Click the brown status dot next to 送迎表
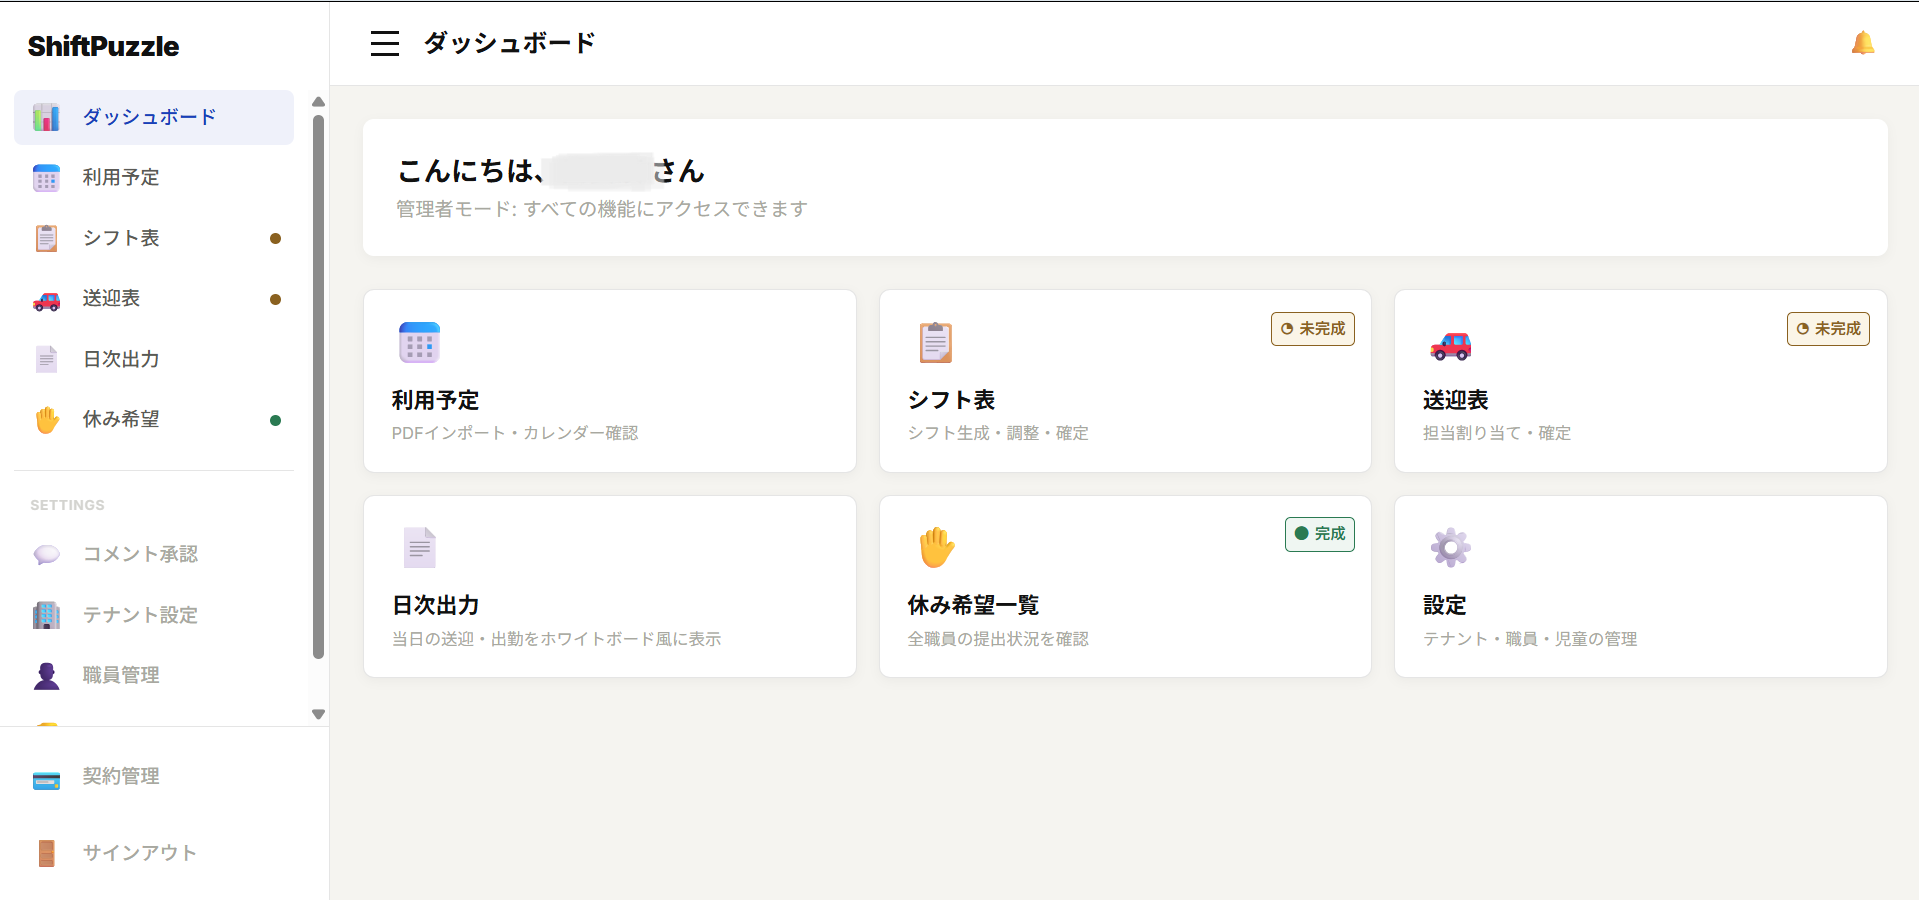The width and height of the screenshot is (1919, 900). click(x=275, y=299)
